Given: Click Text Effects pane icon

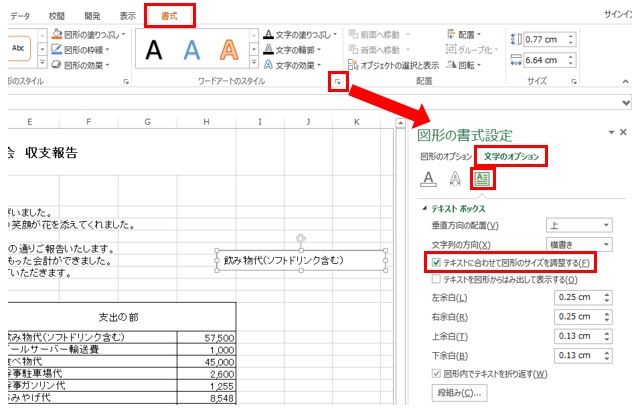Looking at the screenshot, I should pos(455,179).
